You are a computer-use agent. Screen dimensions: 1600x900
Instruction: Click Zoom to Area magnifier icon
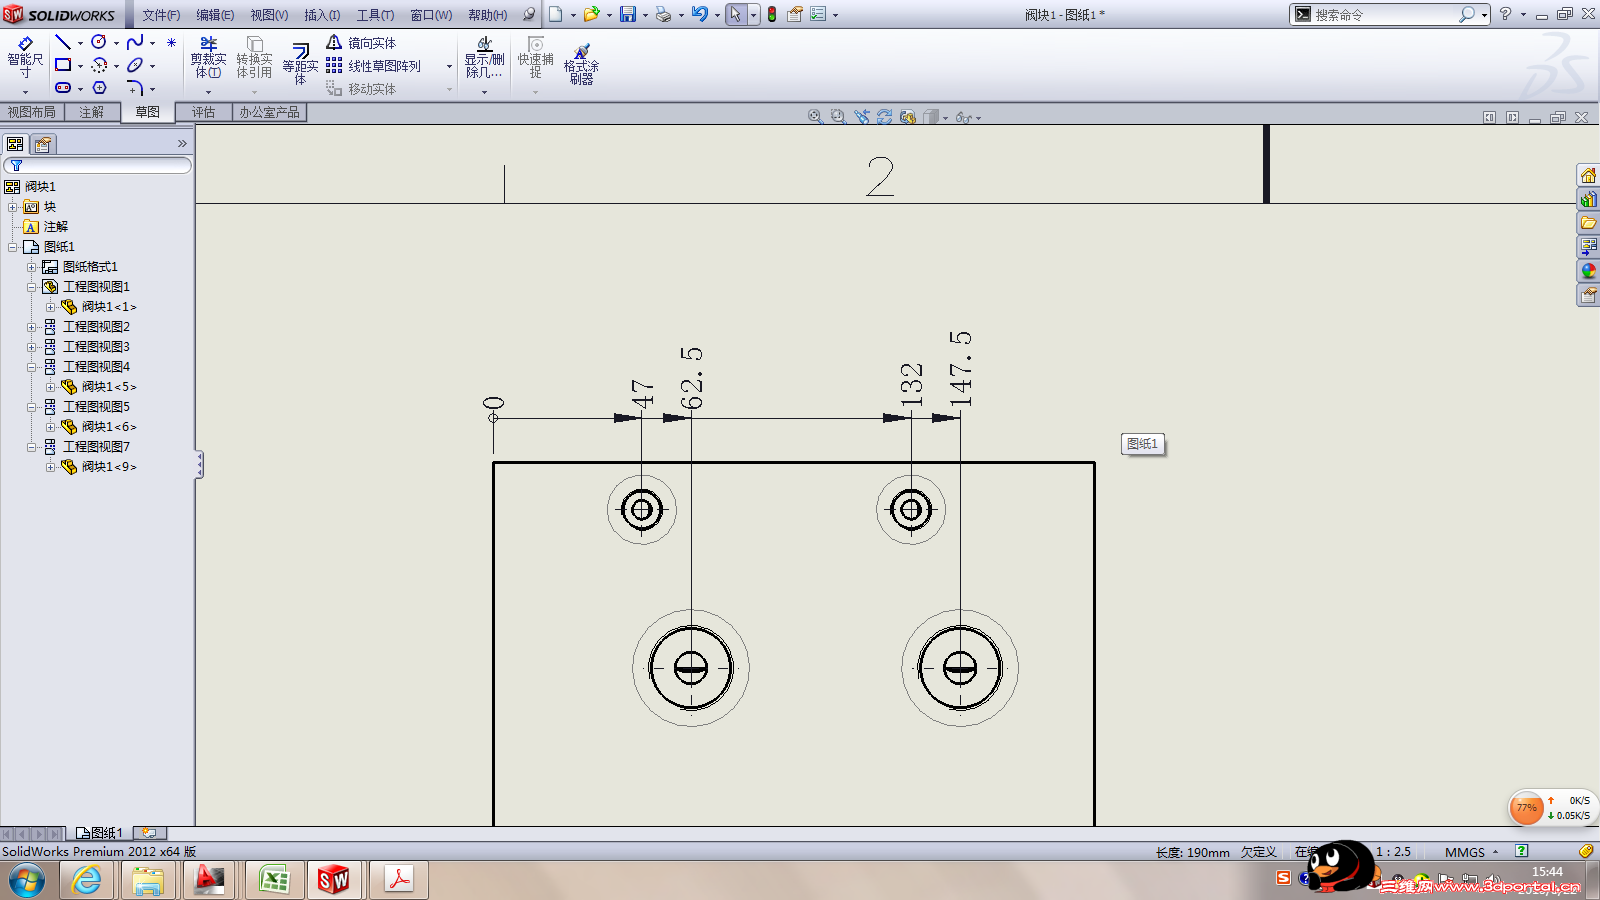(x=838, y=117)
